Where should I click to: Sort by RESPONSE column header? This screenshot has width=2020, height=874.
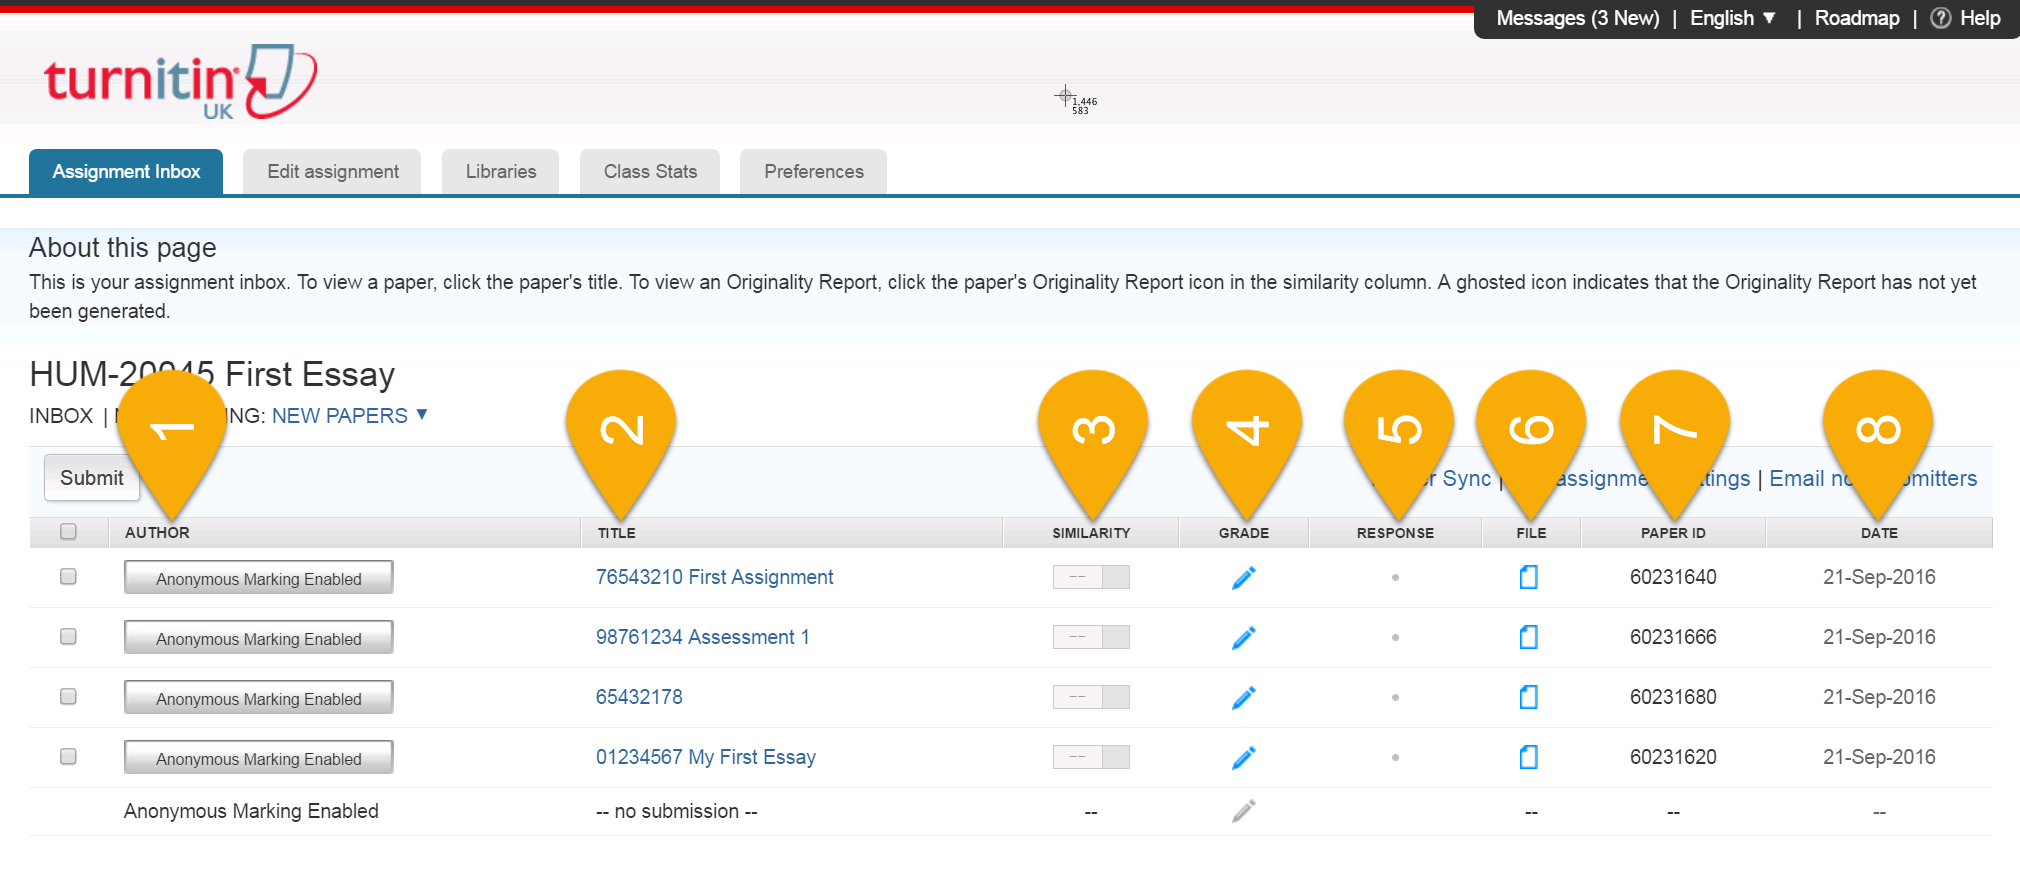click(1395, 533)
